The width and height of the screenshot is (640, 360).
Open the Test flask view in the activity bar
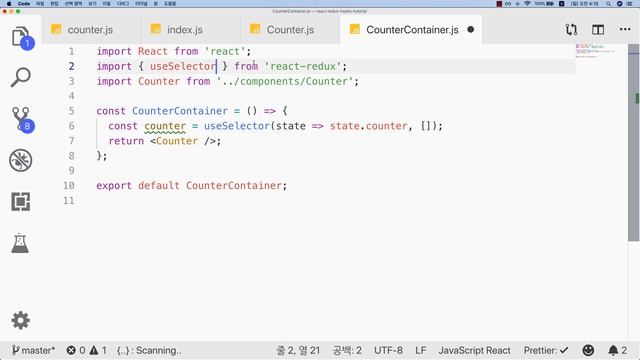click(20, 243)
